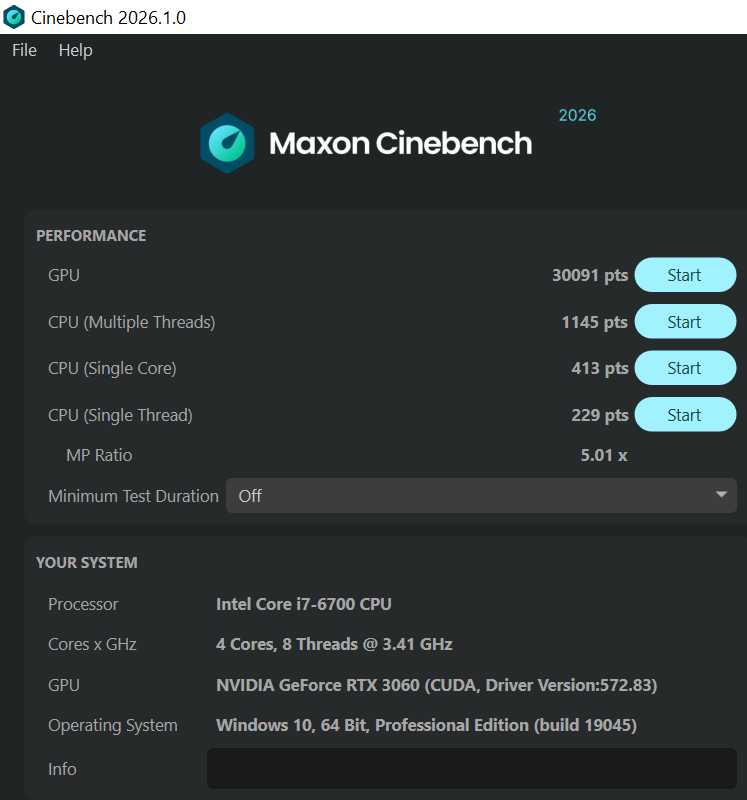This screenshot has width=747, height=800.
Task: Click the Minimum Test Duration label
Action: coord(133,496)
